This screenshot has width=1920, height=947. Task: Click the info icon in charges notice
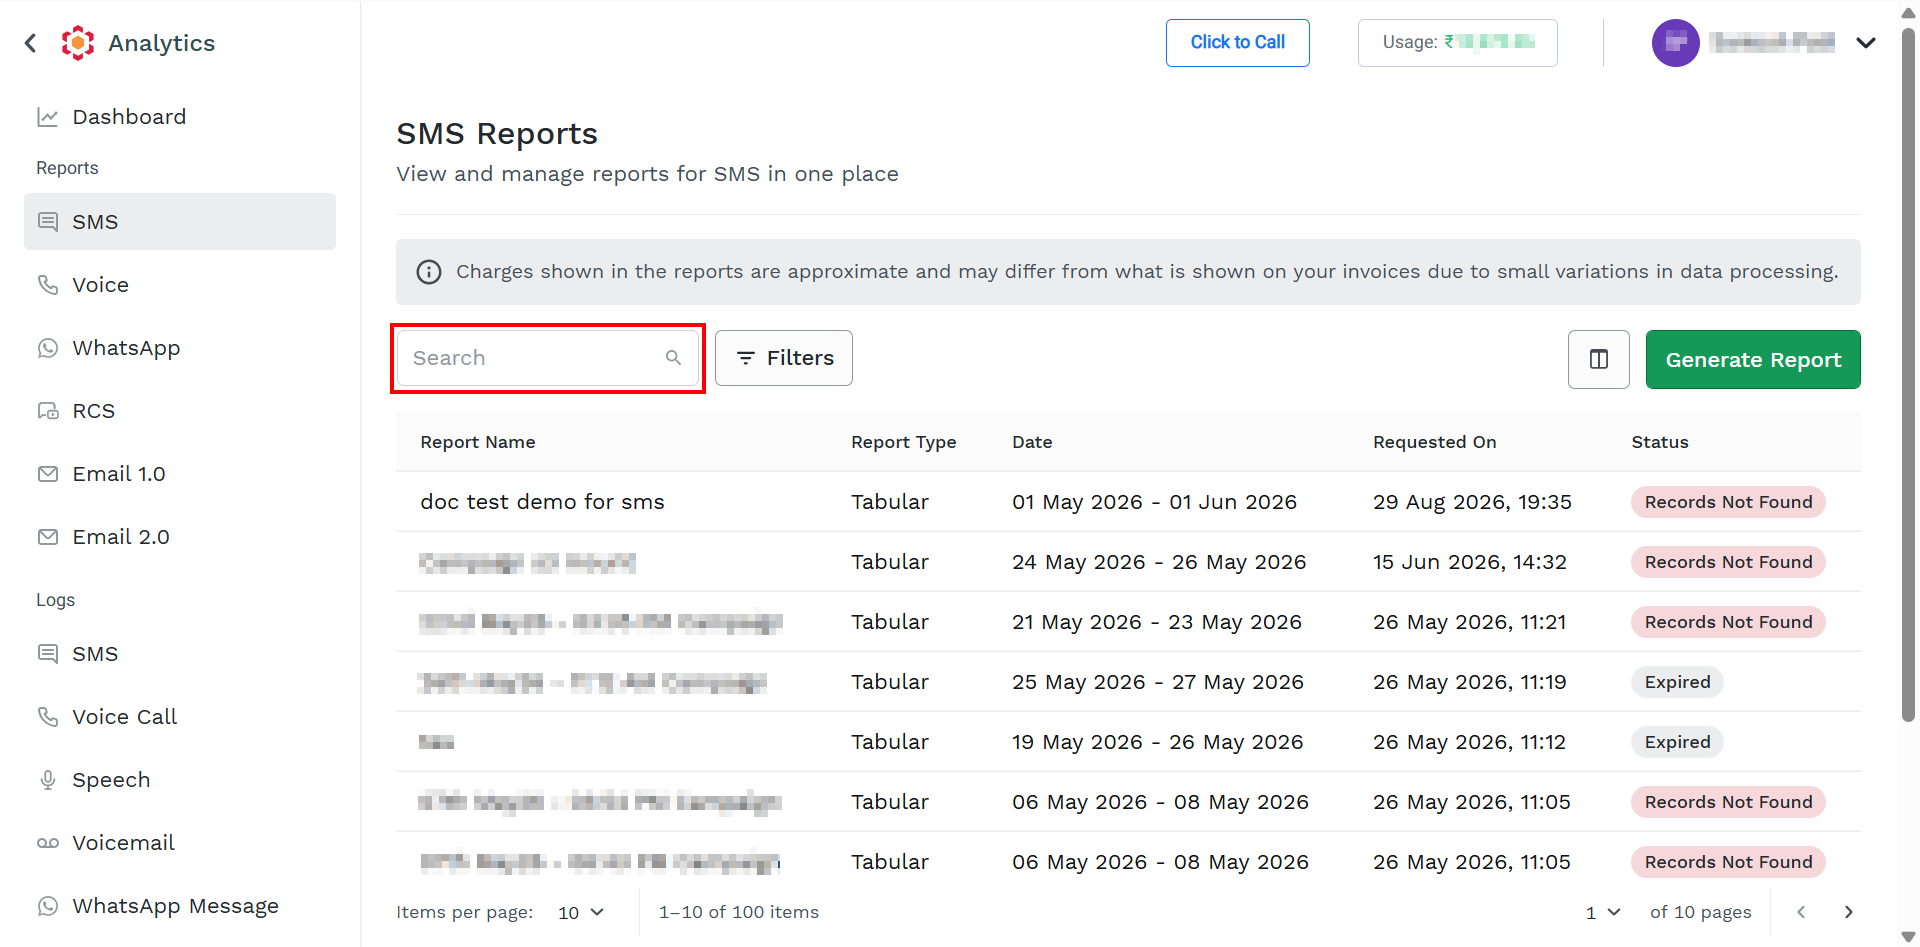coord(429,272)
